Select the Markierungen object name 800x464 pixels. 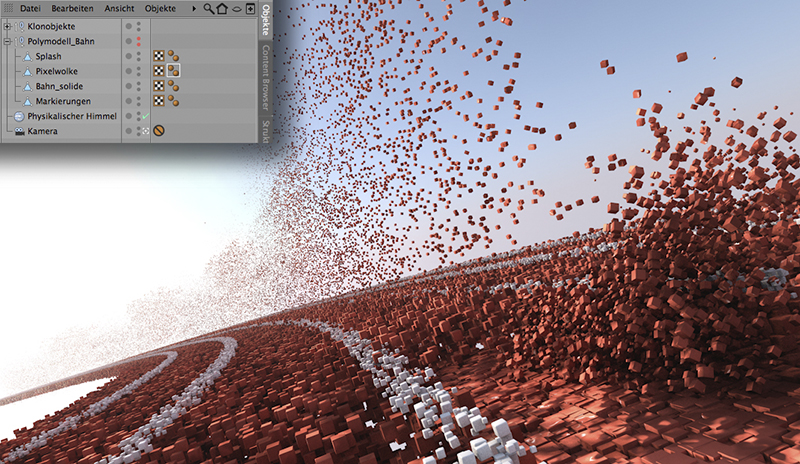pos(63,101)
